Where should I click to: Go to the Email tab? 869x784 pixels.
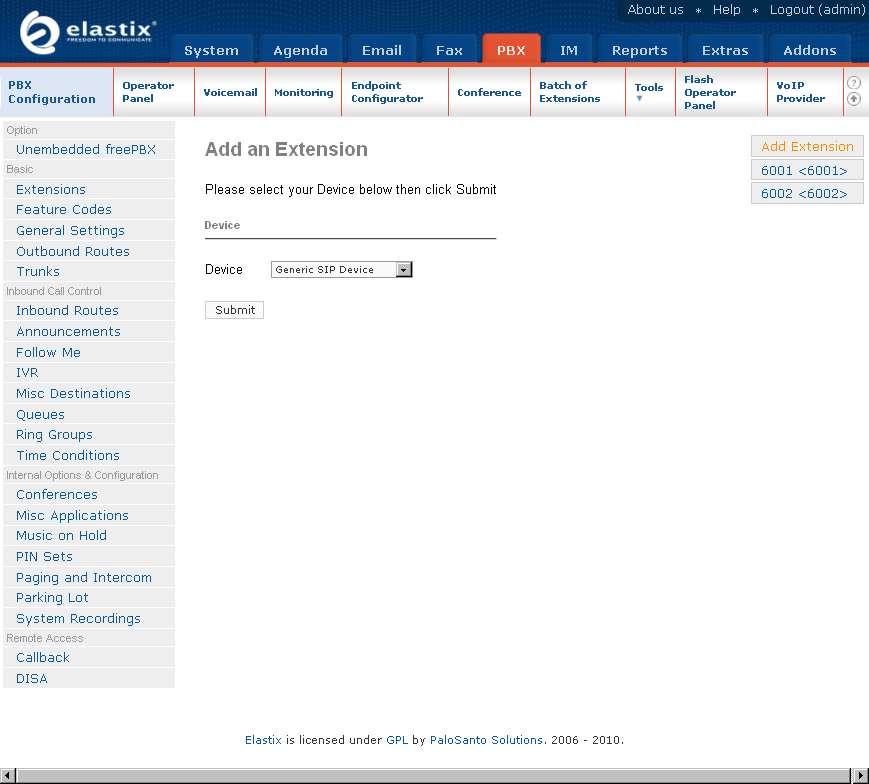[381, 50]
